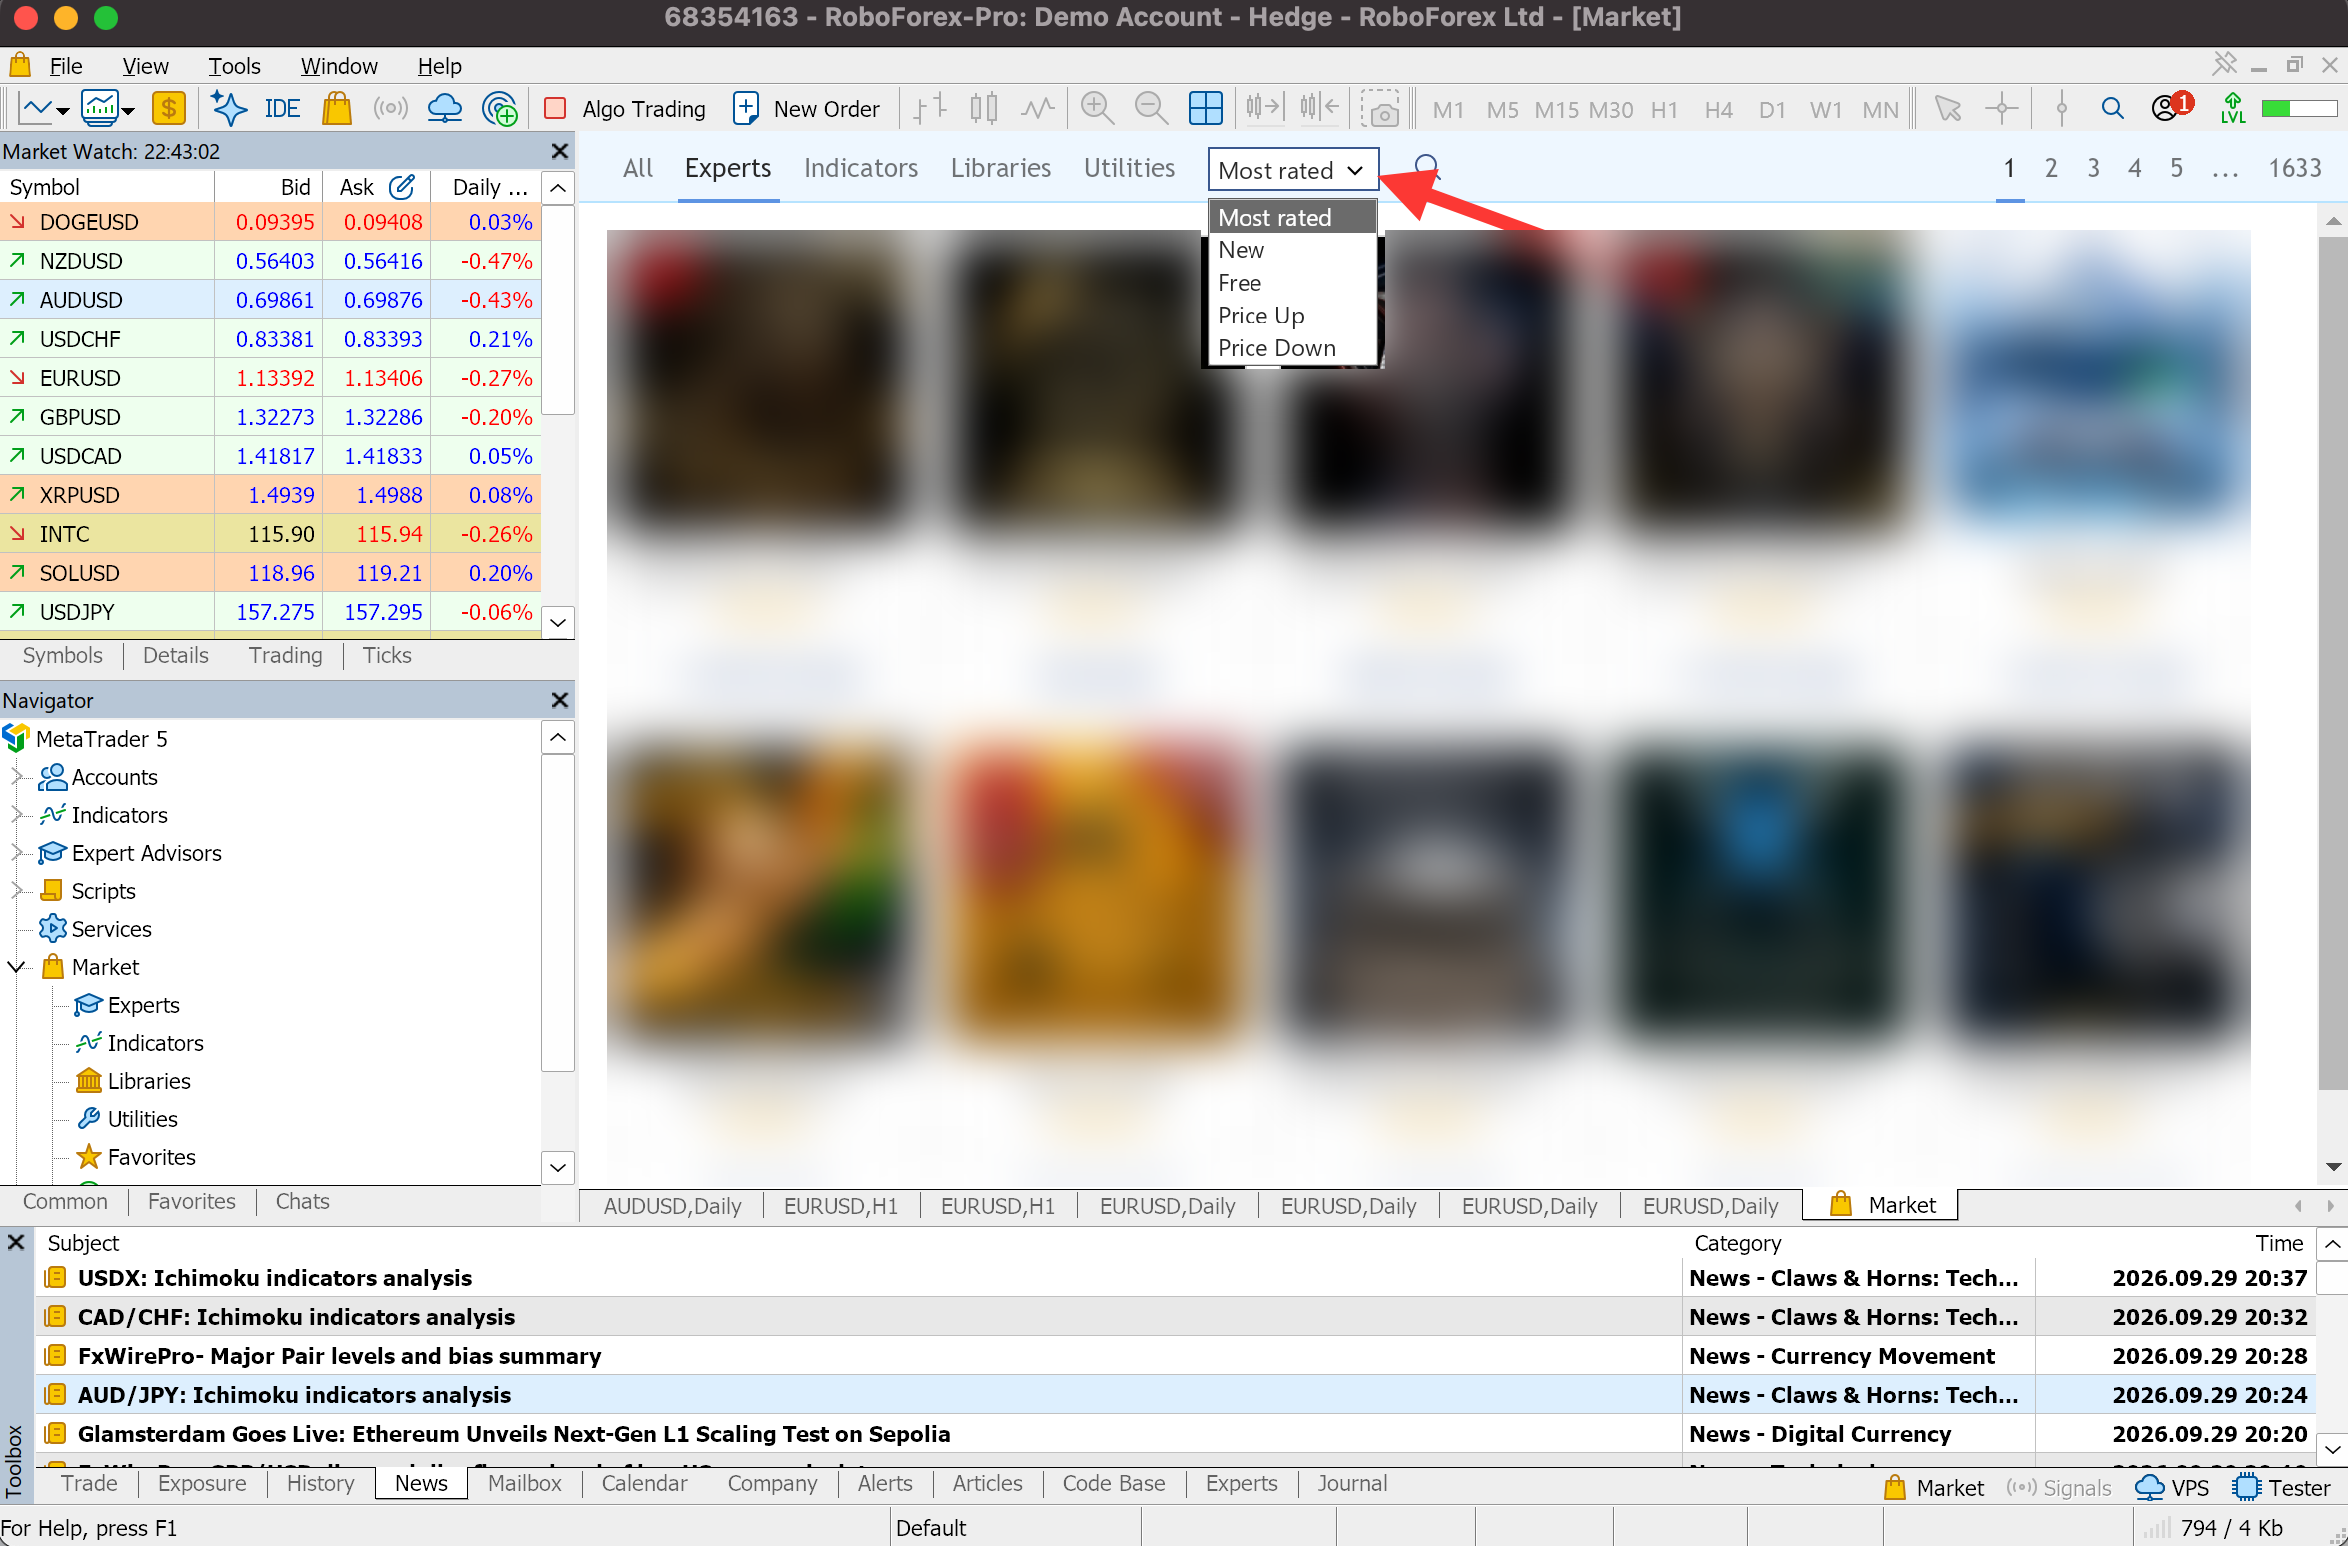The image size is (2348, 1546).
Task: Click the toolbar search magnifier icon
Action: [2112, 108]
